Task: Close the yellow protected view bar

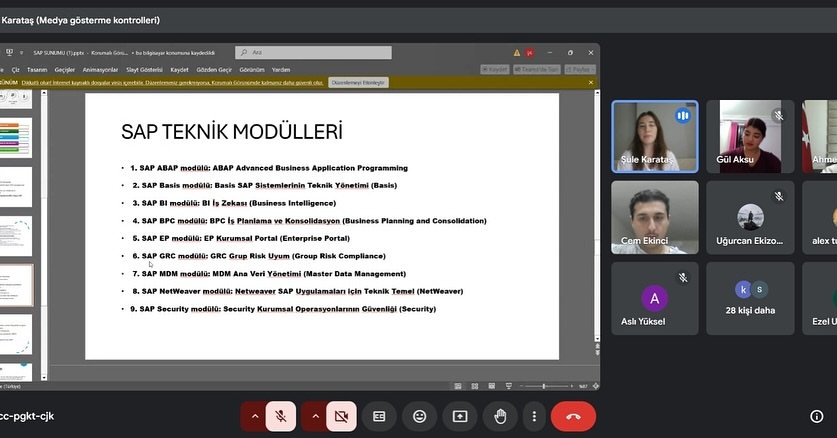Action: coord(590,83)
